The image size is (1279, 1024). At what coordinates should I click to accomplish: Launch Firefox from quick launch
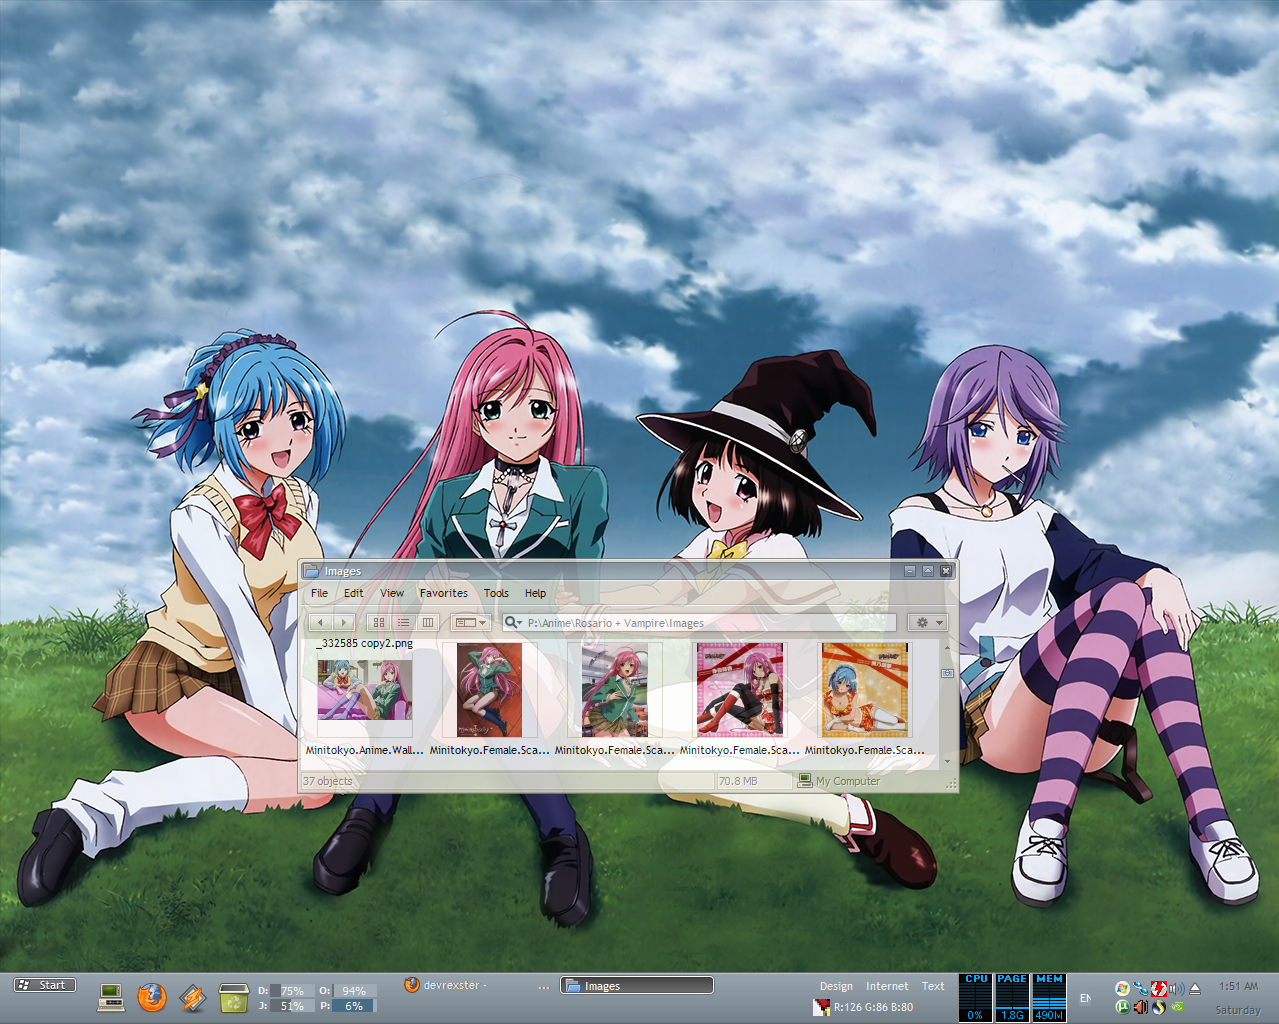[x=152, y=997]
